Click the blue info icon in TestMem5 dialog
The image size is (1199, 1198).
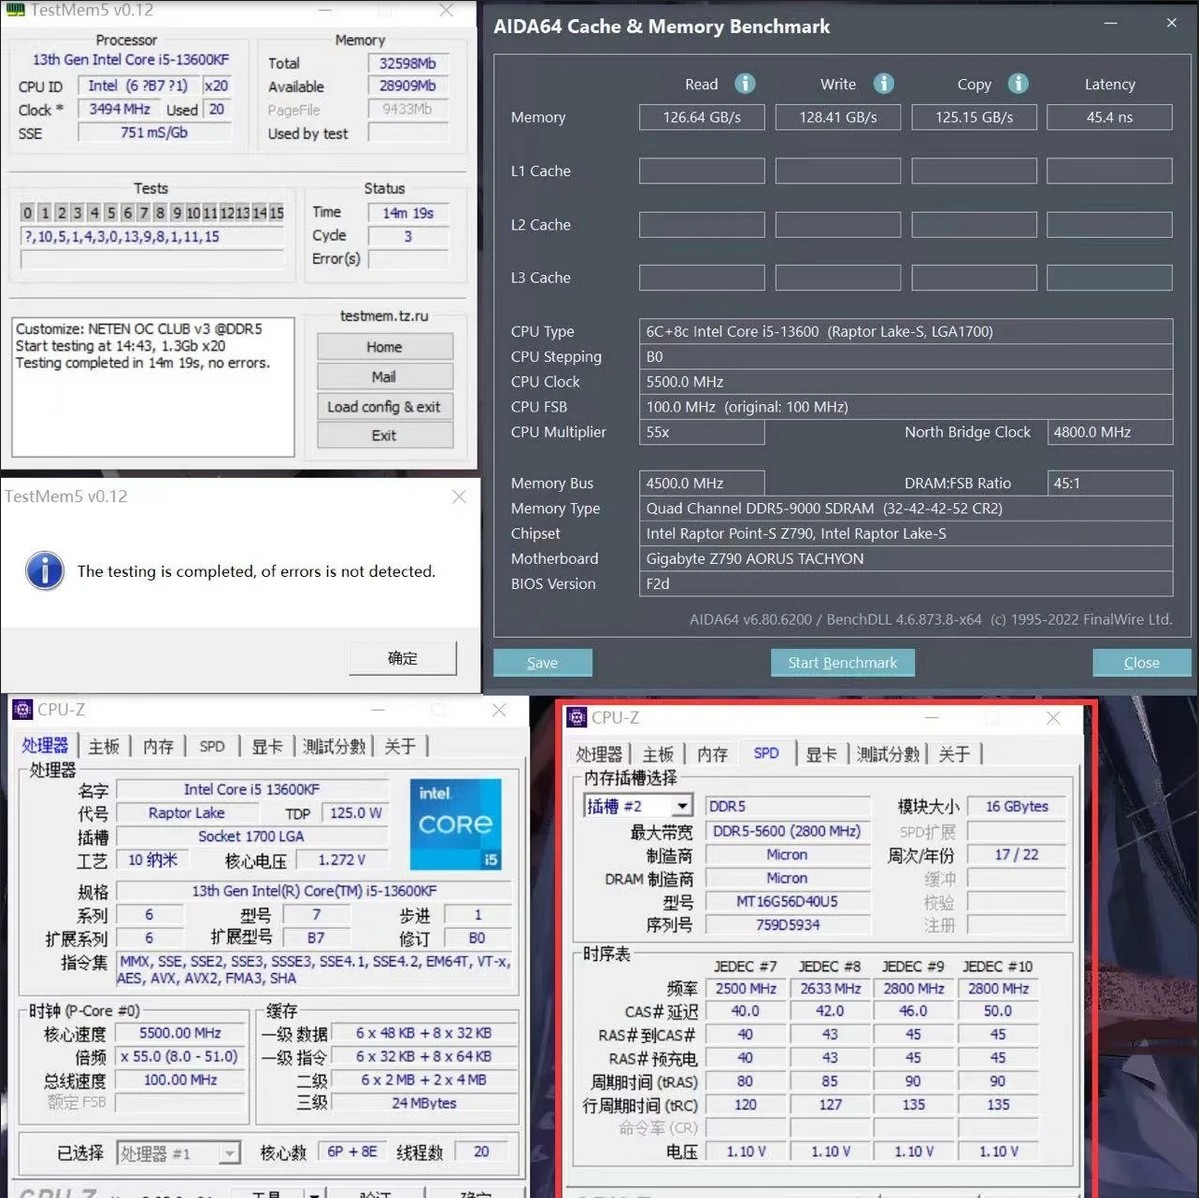coord(45,571)
